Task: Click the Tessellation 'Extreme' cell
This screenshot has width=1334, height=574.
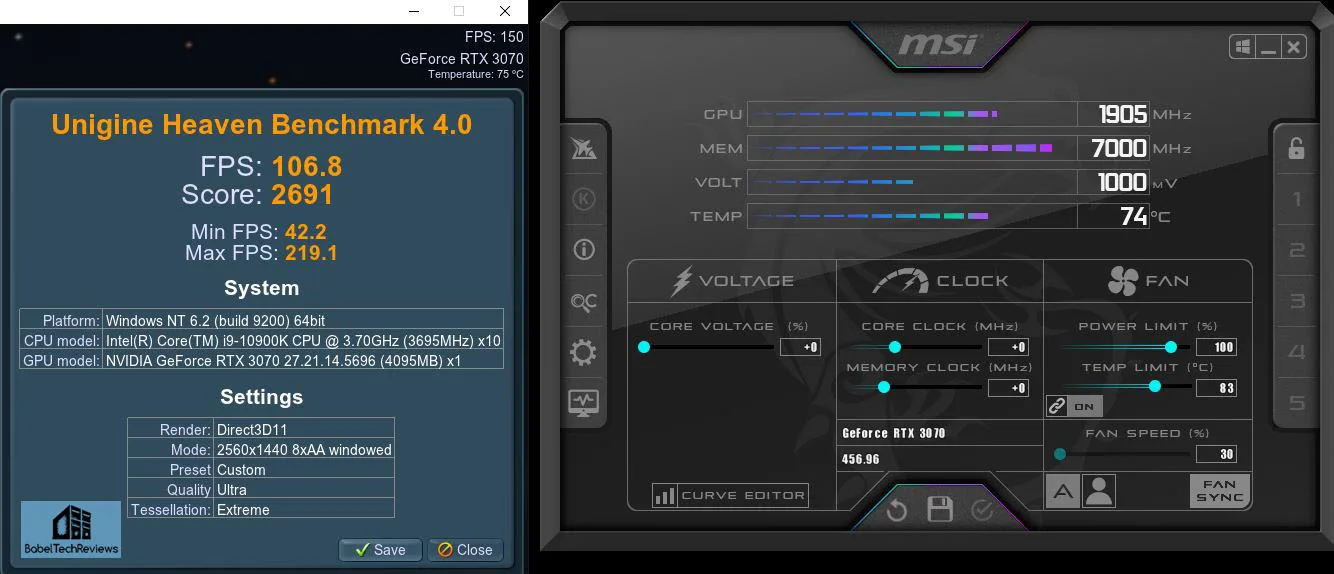Action: pos(304,509)
